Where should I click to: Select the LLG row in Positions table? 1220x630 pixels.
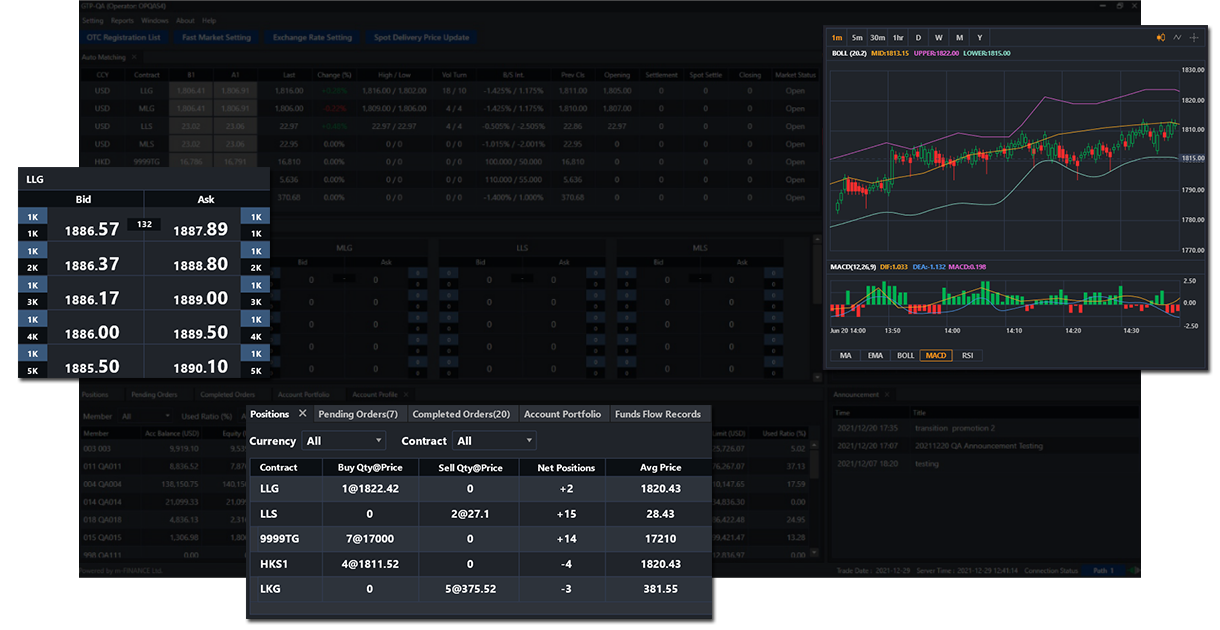(x=480, y=488)
